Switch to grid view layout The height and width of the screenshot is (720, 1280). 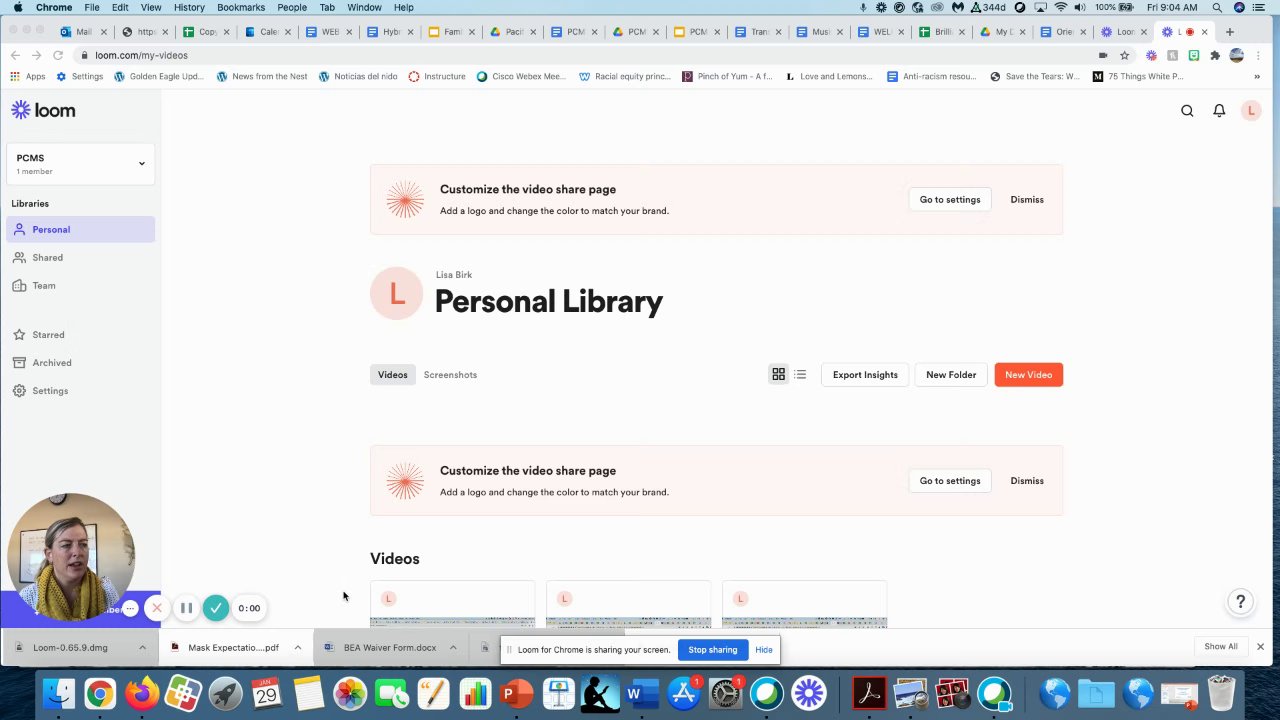pyautogui.click(x=778, y=374)
